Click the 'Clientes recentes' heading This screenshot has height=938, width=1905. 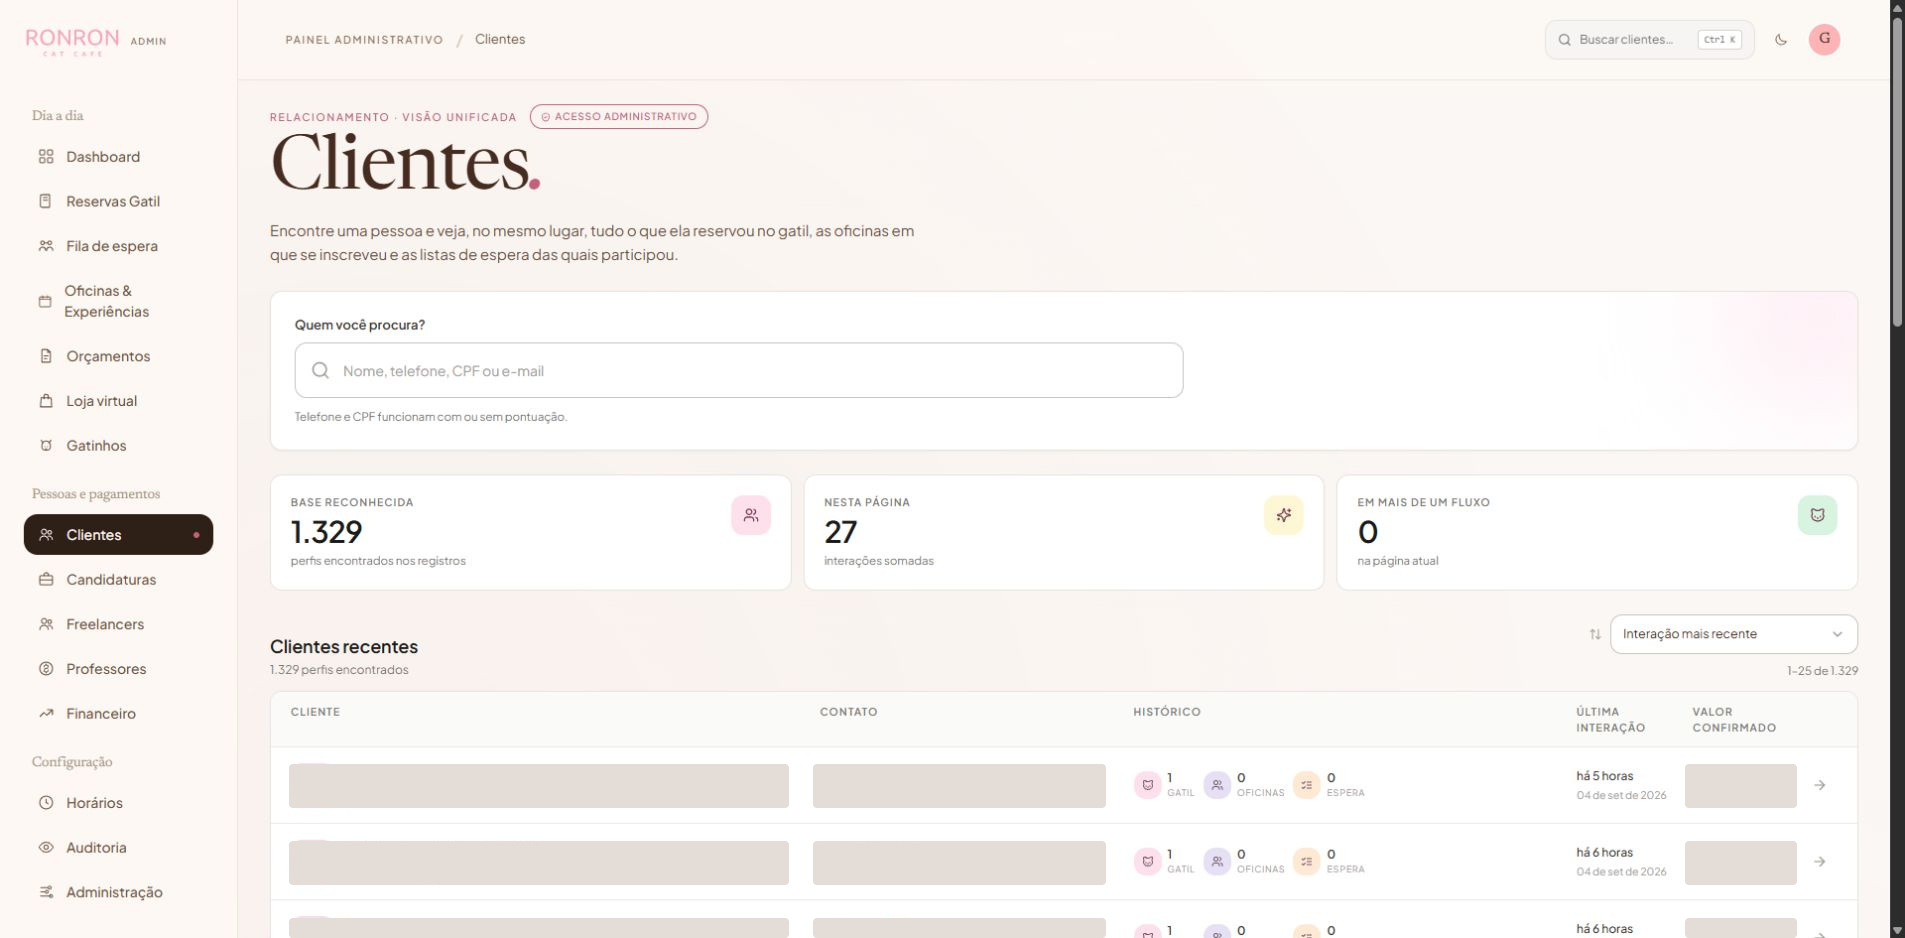344,647
